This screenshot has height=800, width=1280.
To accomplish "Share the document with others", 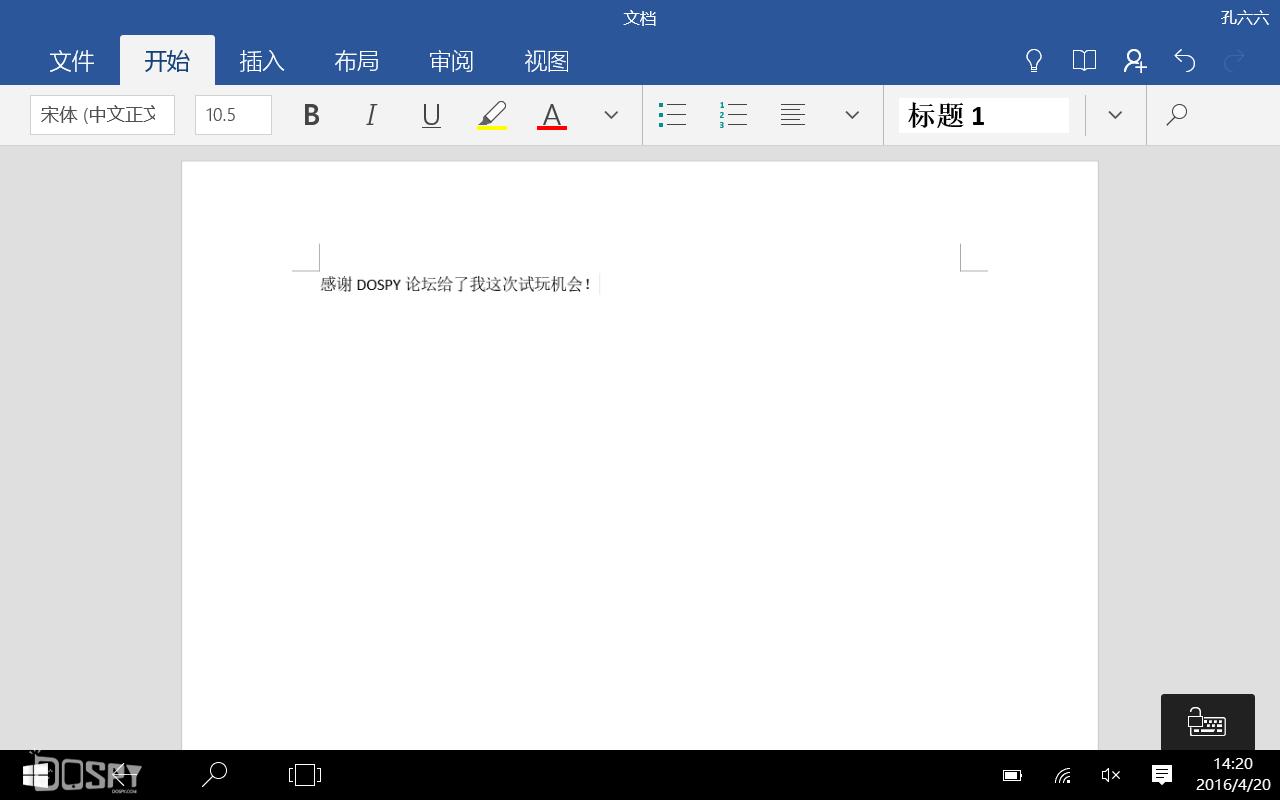I will click(1134, 61).
